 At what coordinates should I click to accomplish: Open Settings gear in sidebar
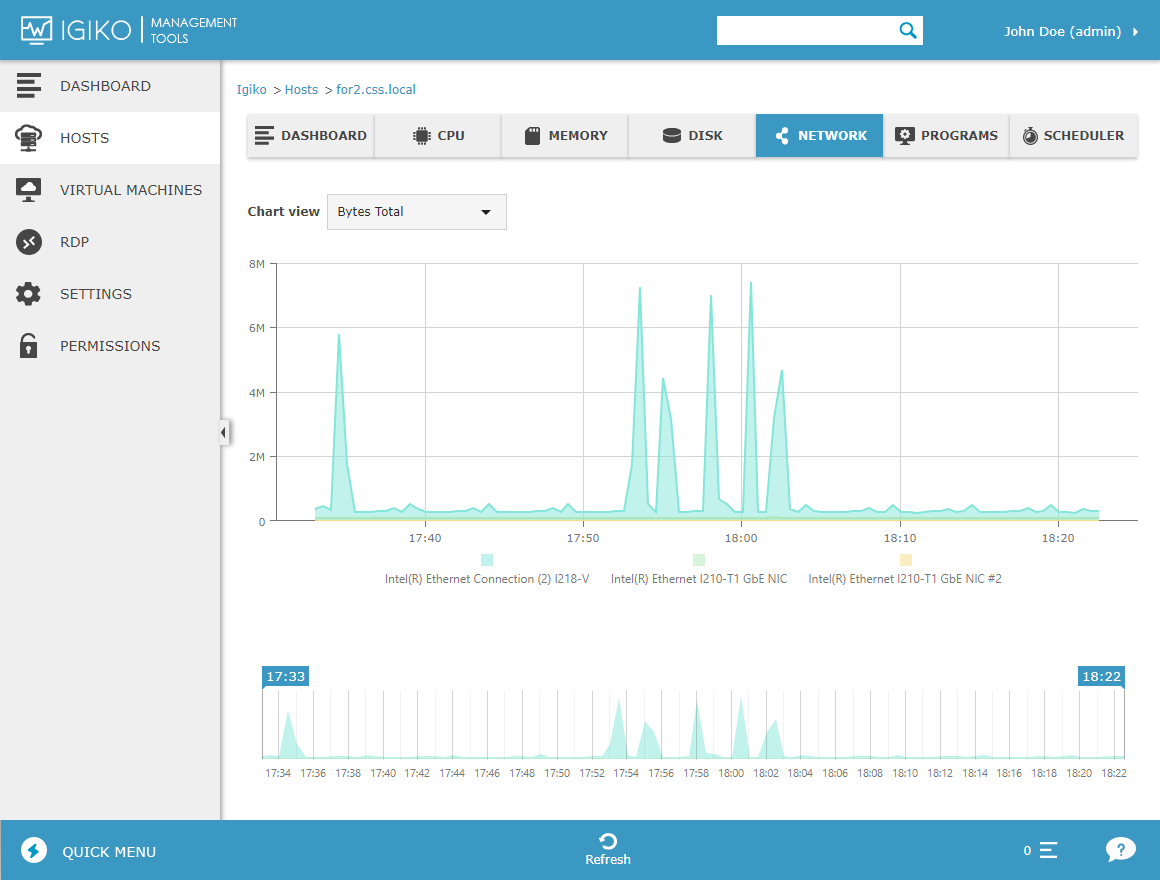point(28,294)
